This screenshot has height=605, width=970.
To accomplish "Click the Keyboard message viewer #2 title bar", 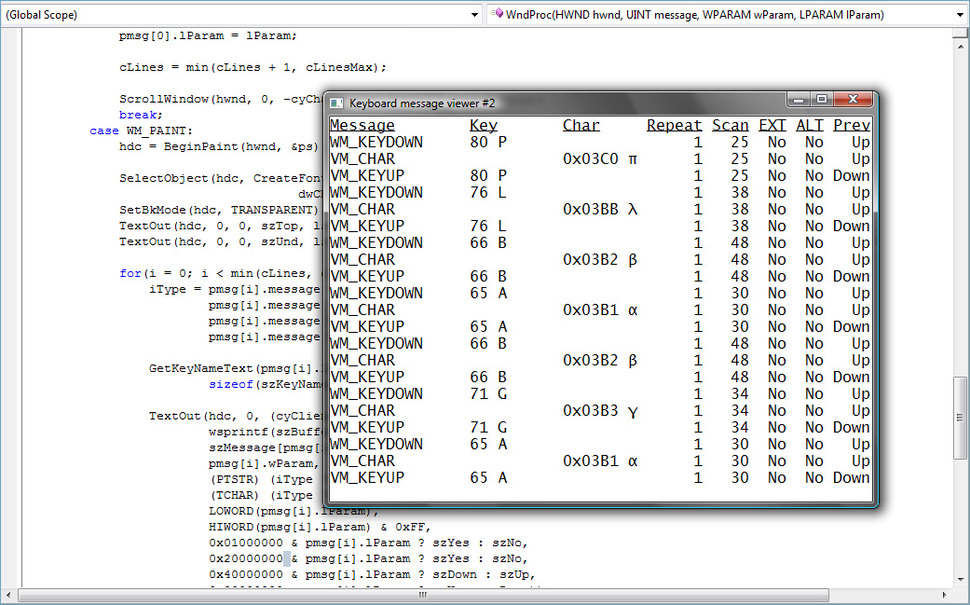I will click(557, 103).
